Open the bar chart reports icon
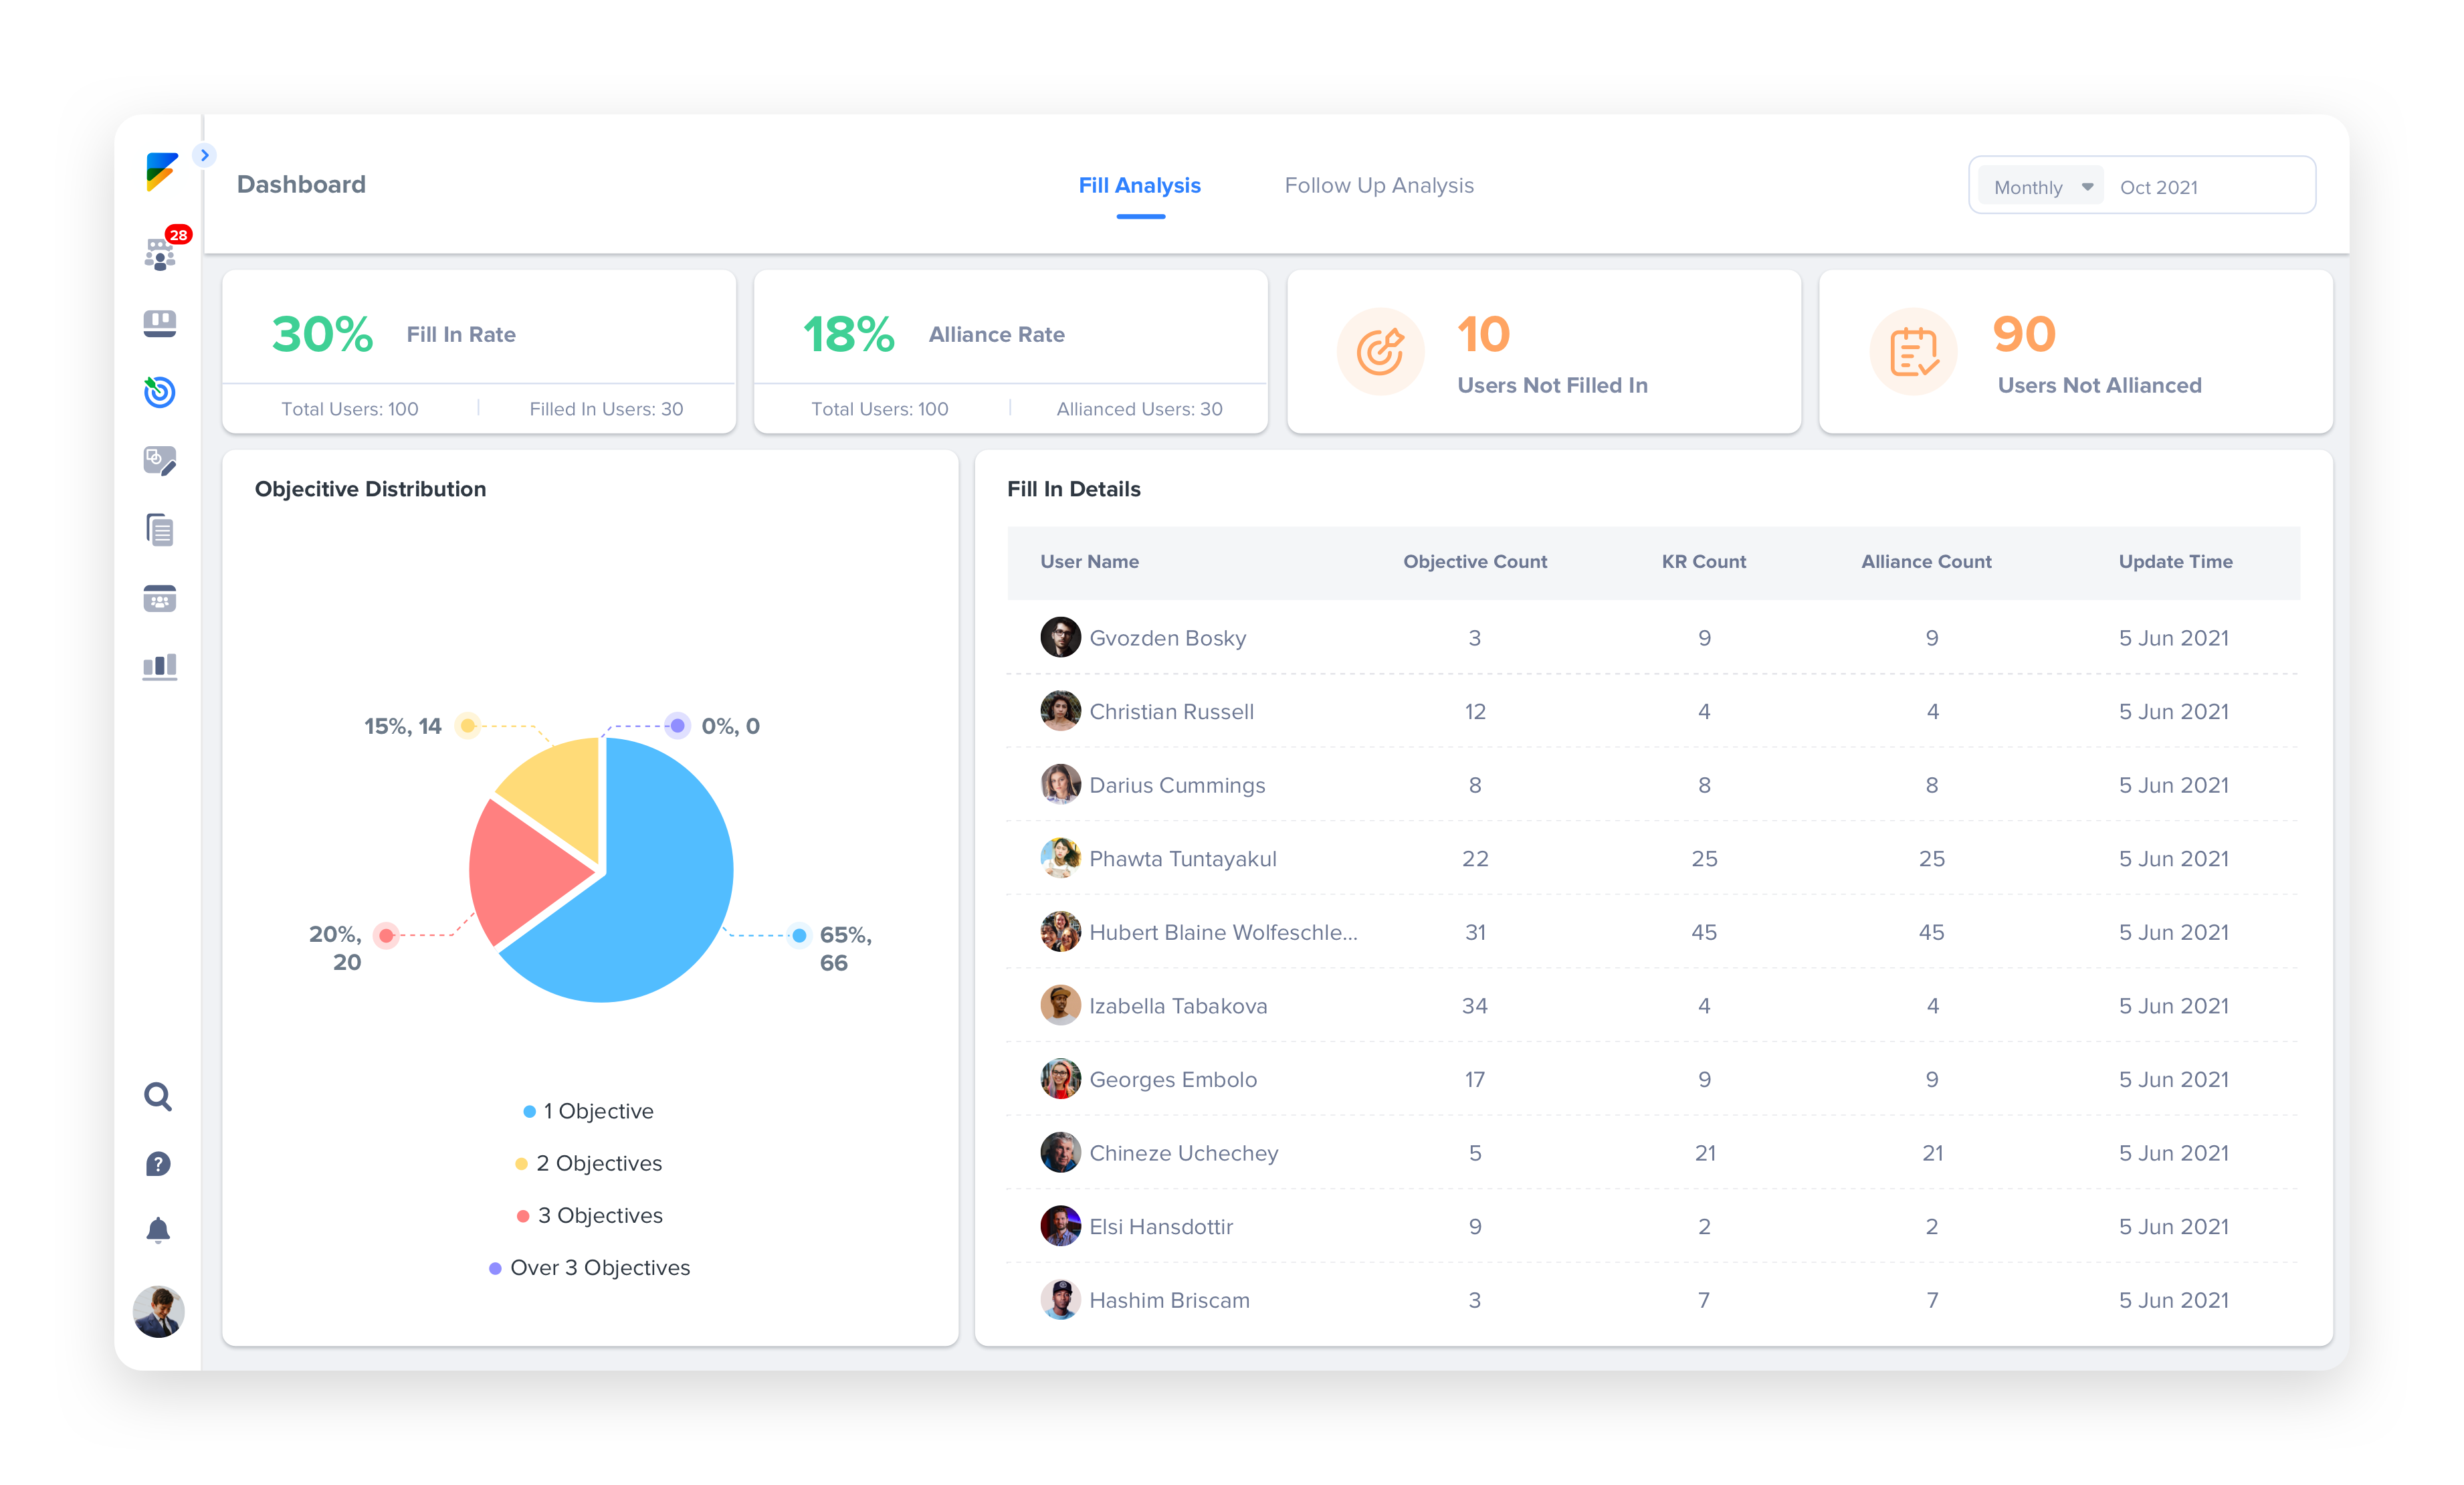The image size is (2464, 1485). click(x=160, y=667)
